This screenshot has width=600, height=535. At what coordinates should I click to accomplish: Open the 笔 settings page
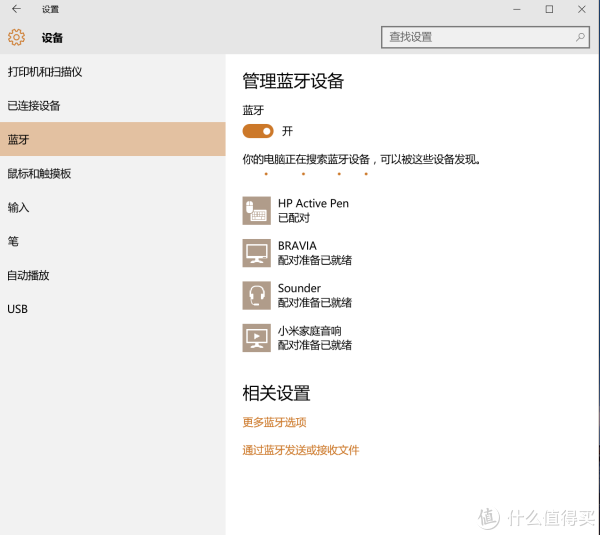click(x=113, y=241)
